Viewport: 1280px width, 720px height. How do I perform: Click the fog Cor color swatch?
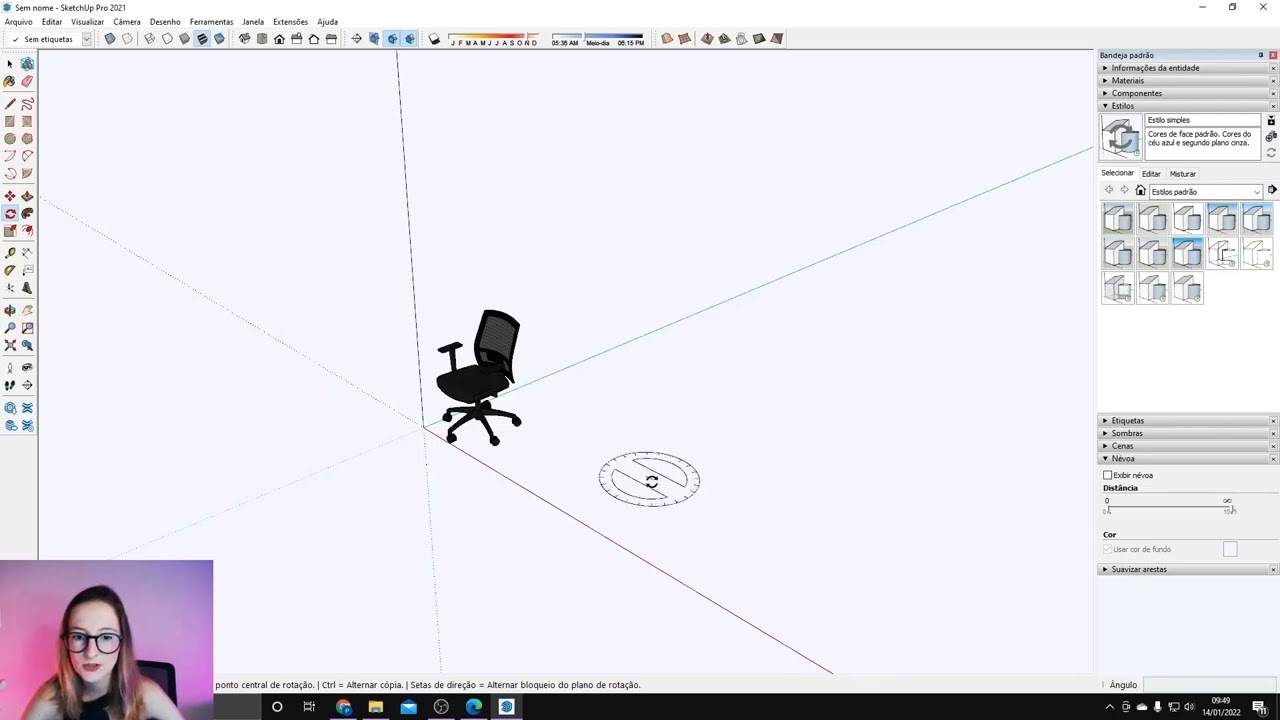1230,549
